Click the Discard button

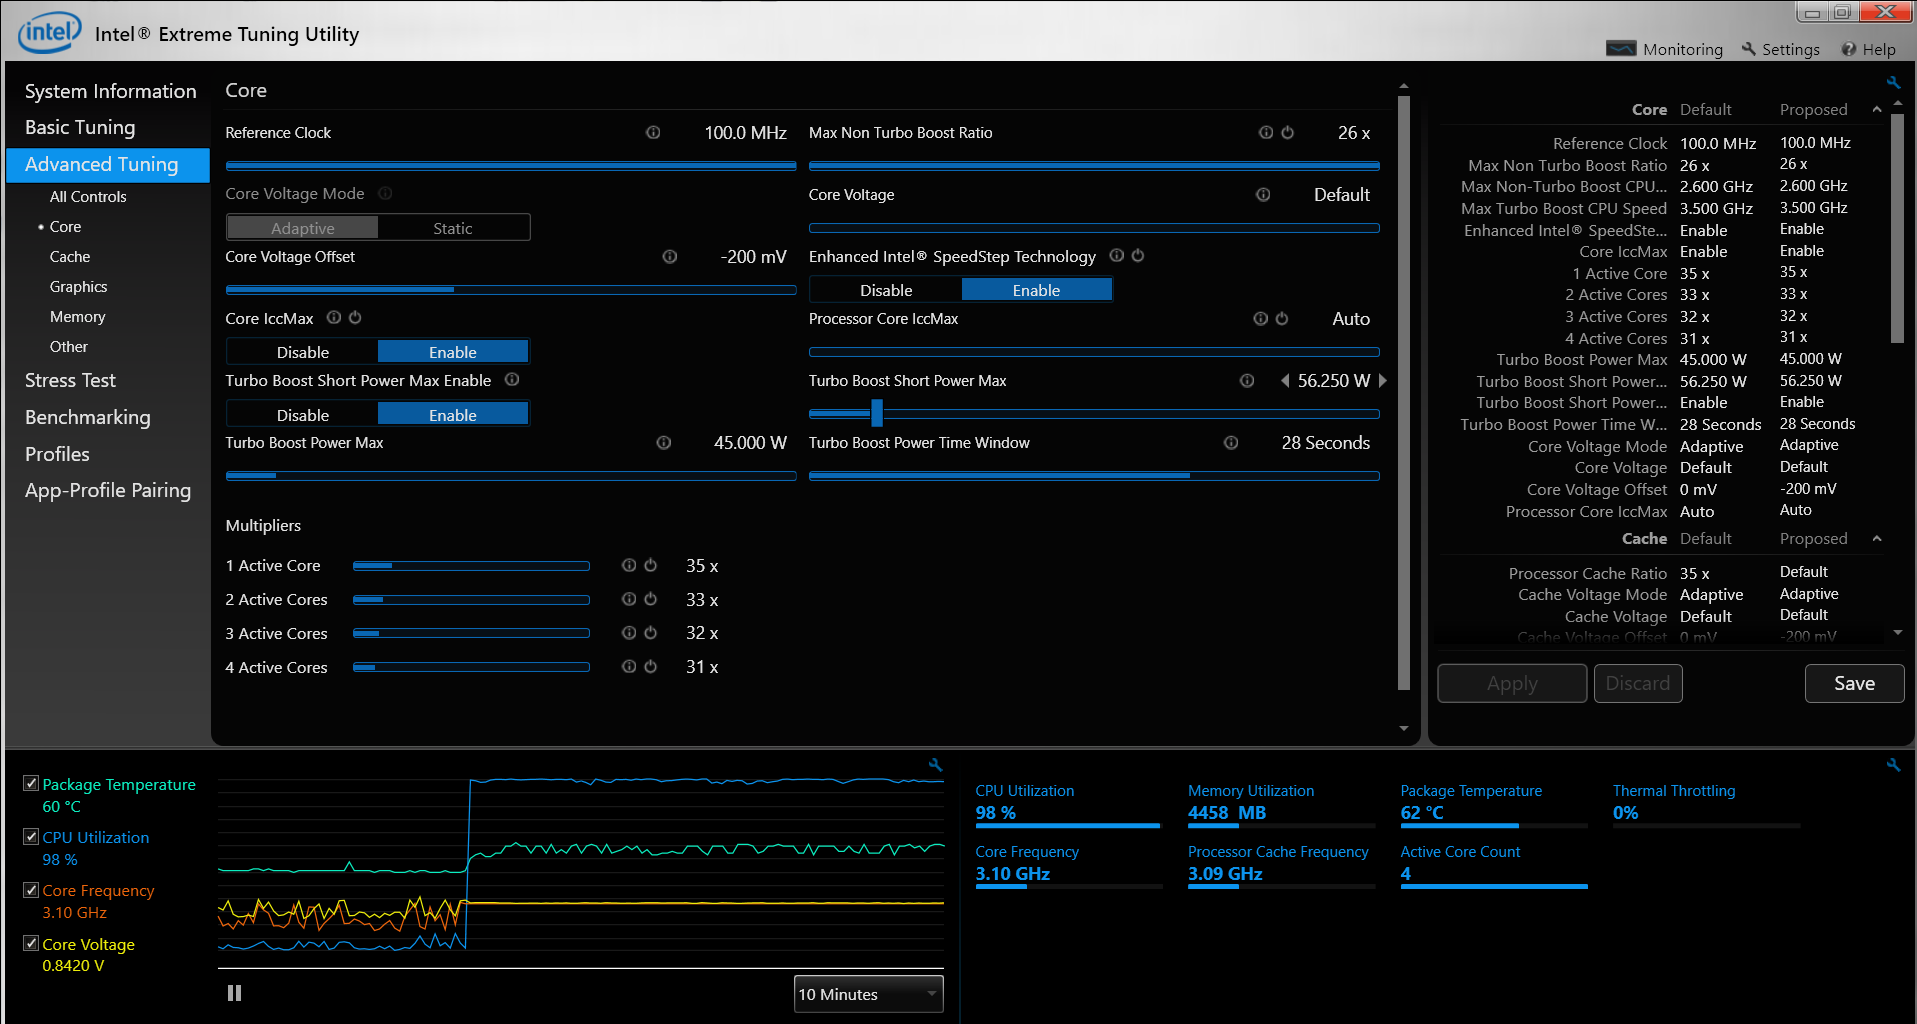click(1638, 683)
